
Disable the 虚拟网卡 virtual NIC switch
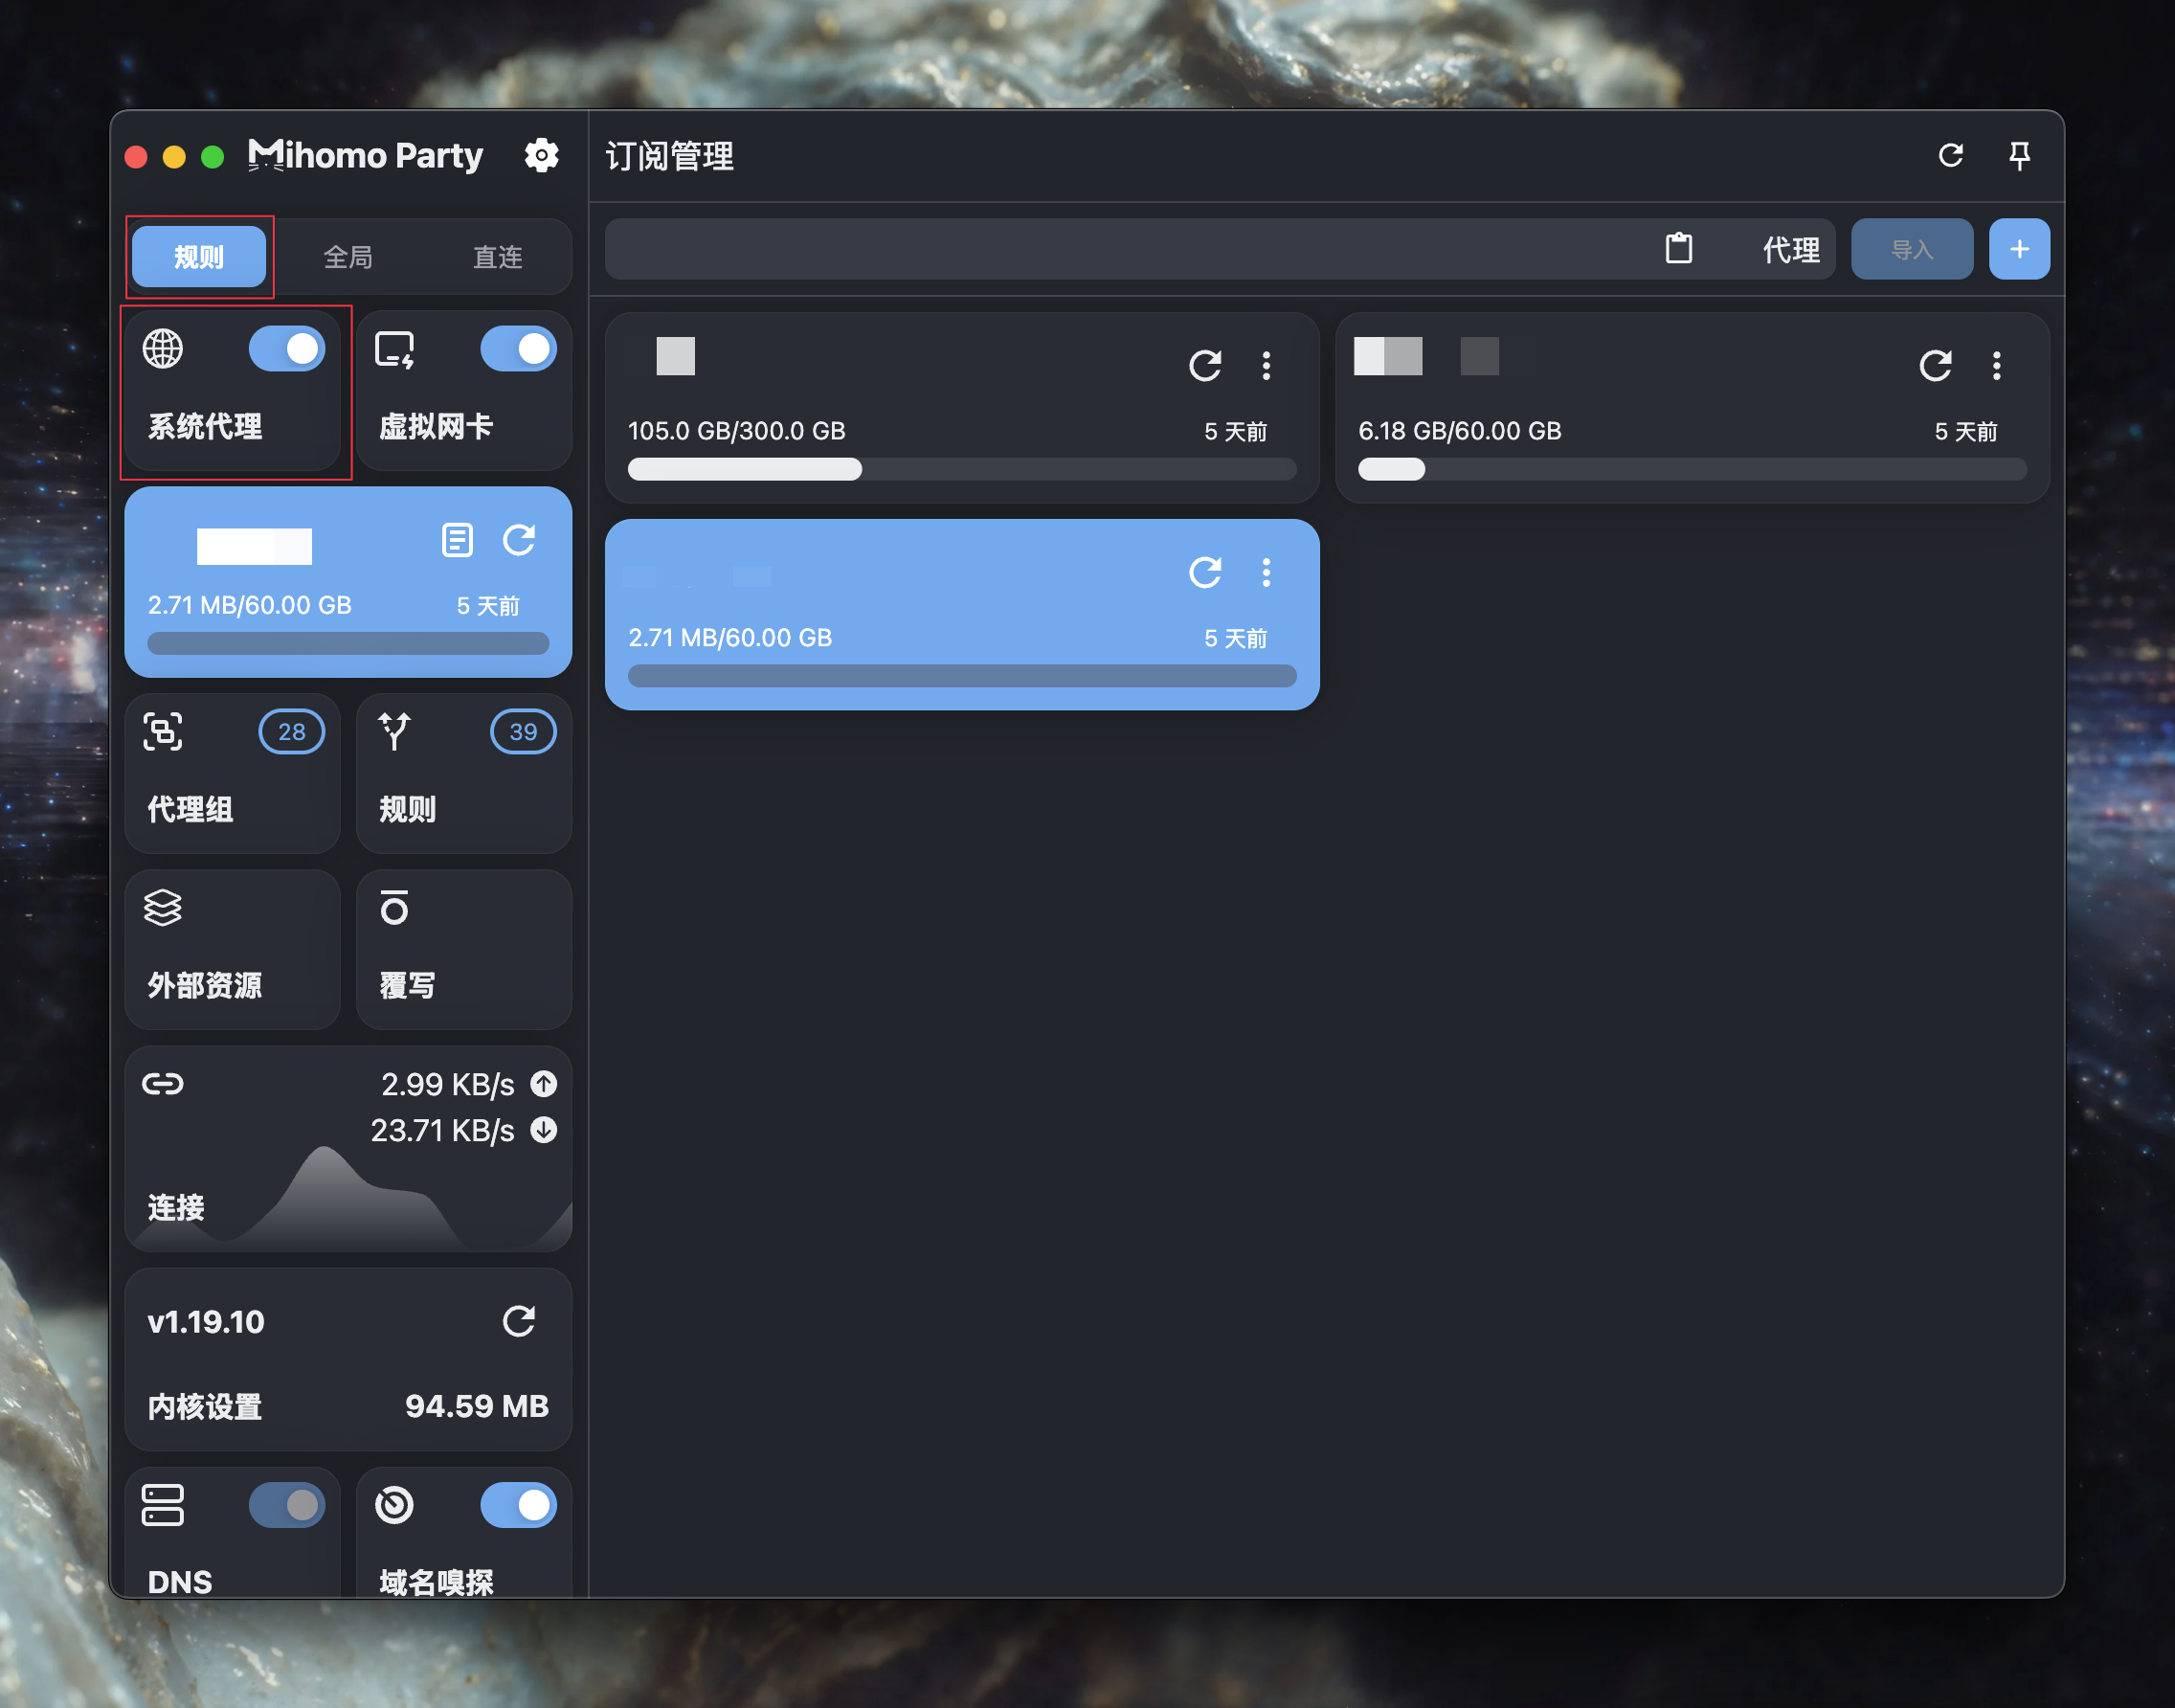518,349
